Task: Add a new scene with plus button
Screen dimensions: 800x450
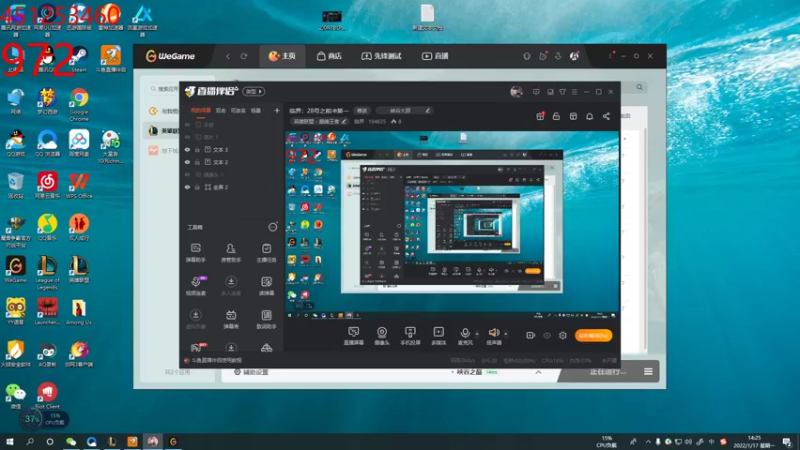Action: [277, 110]
